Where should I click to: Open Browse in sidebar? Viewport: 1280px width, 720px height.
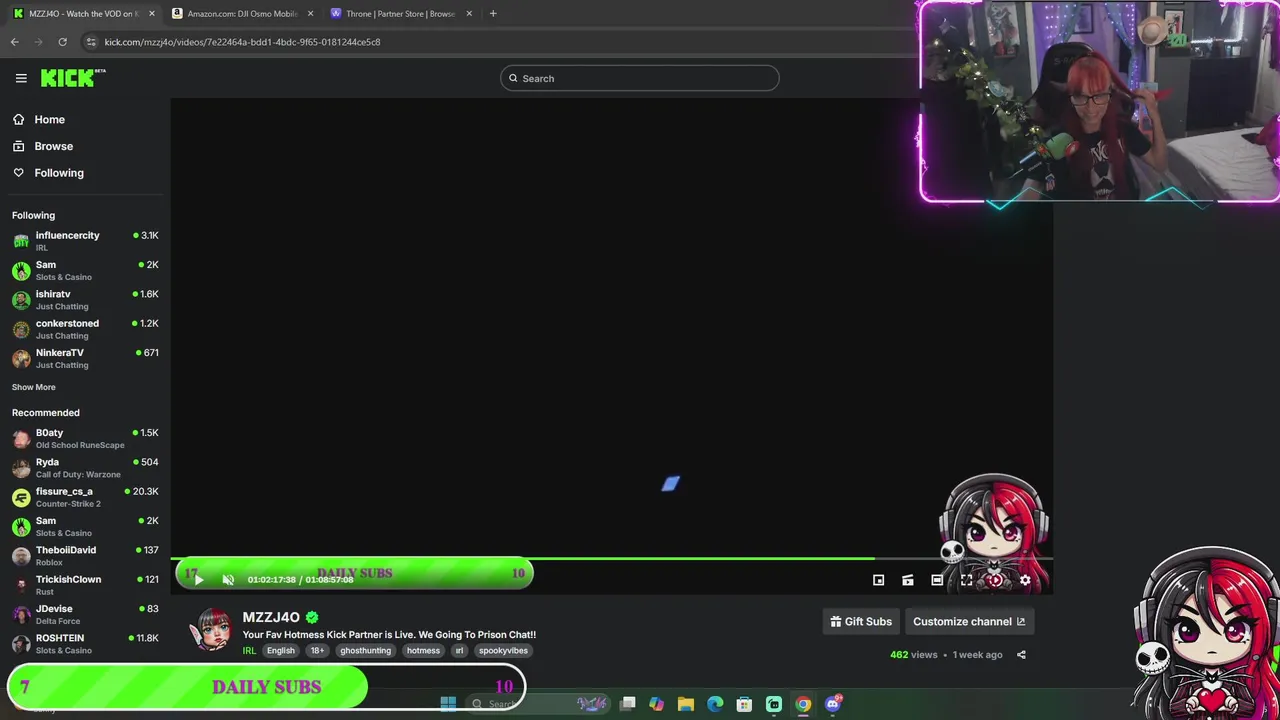(53, 146)
